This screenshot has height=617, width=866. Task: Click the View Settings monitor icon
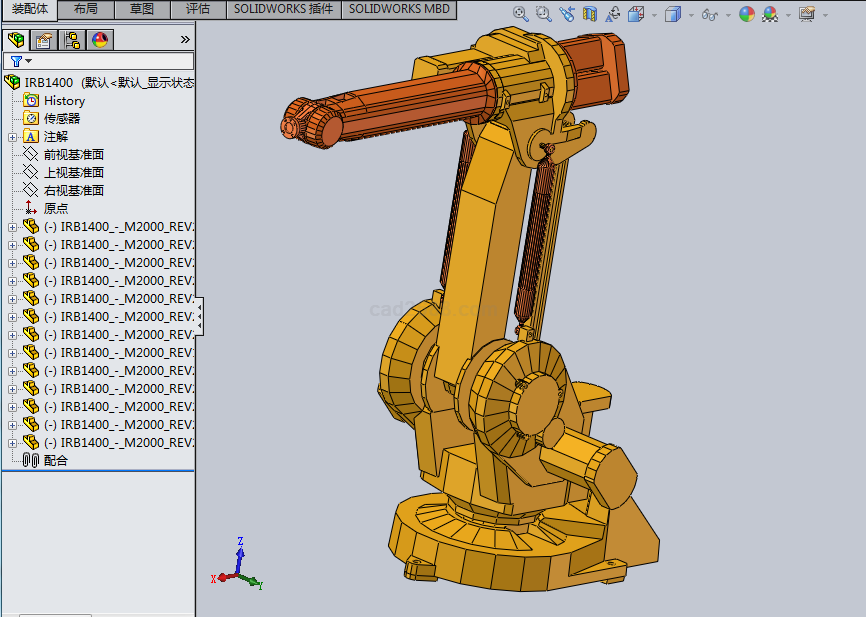point(807,14)
